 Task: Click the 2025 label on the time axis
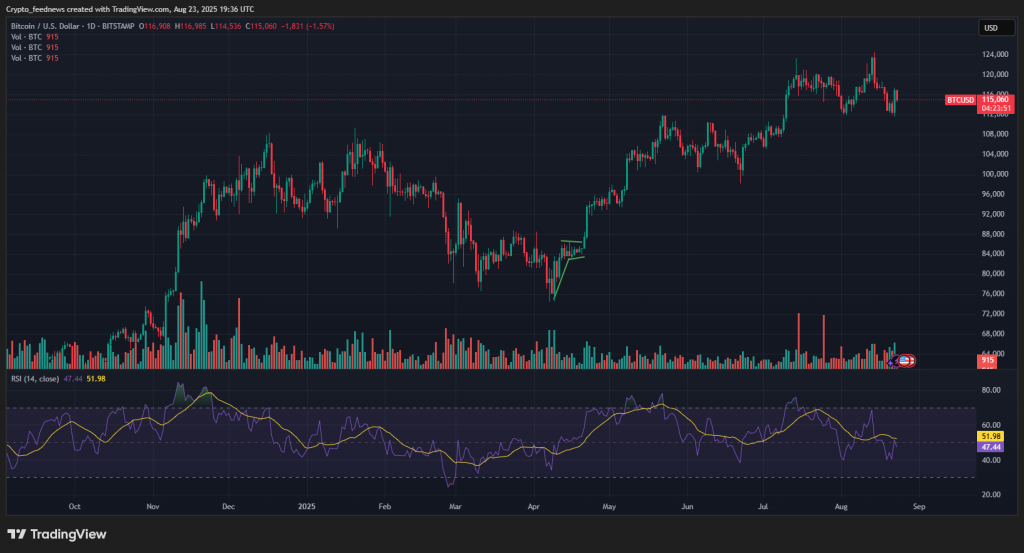point(307,507)
